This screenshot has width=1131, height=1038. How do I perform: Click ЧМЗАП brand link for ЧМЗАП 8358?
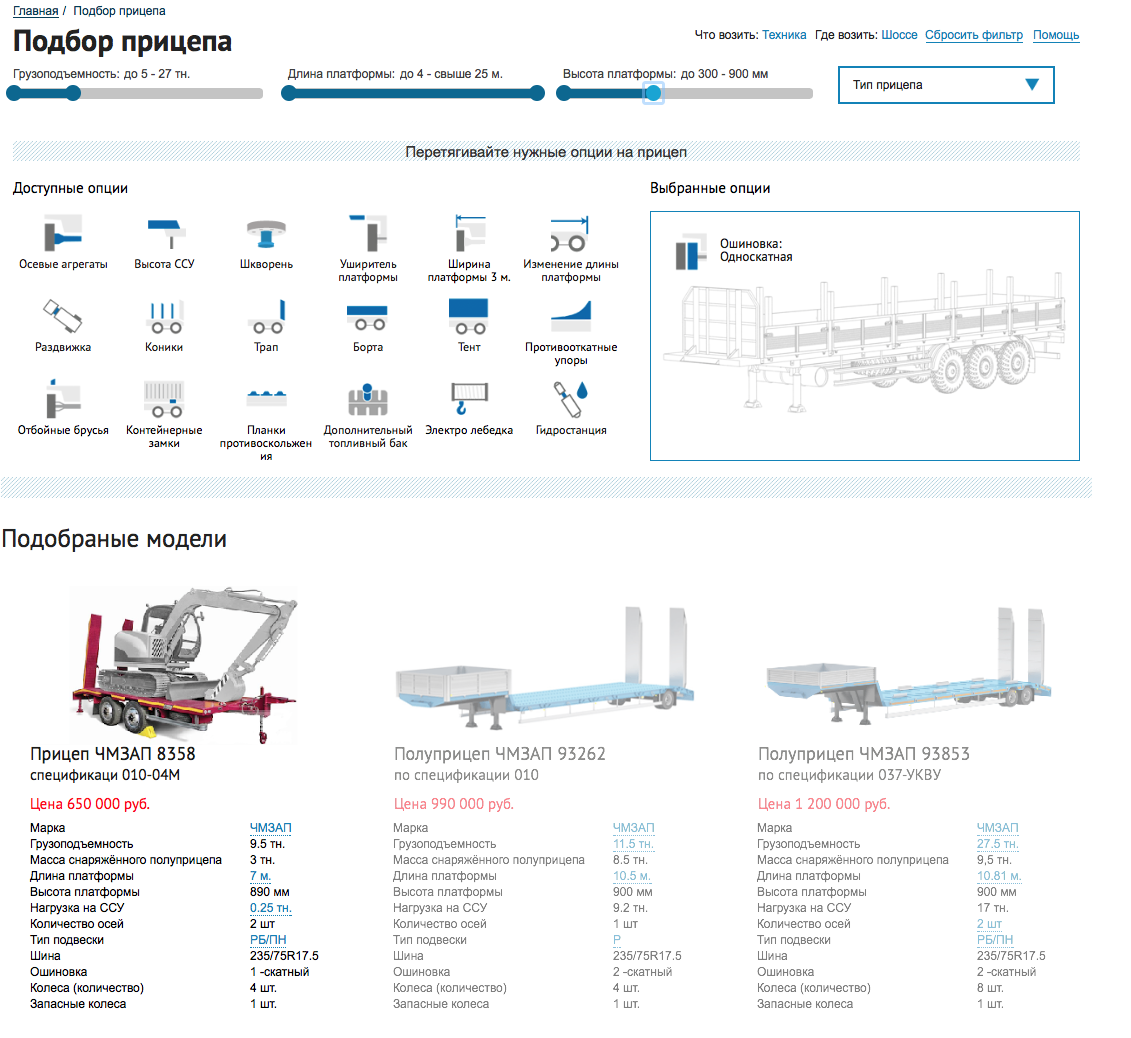coord(270,827)
